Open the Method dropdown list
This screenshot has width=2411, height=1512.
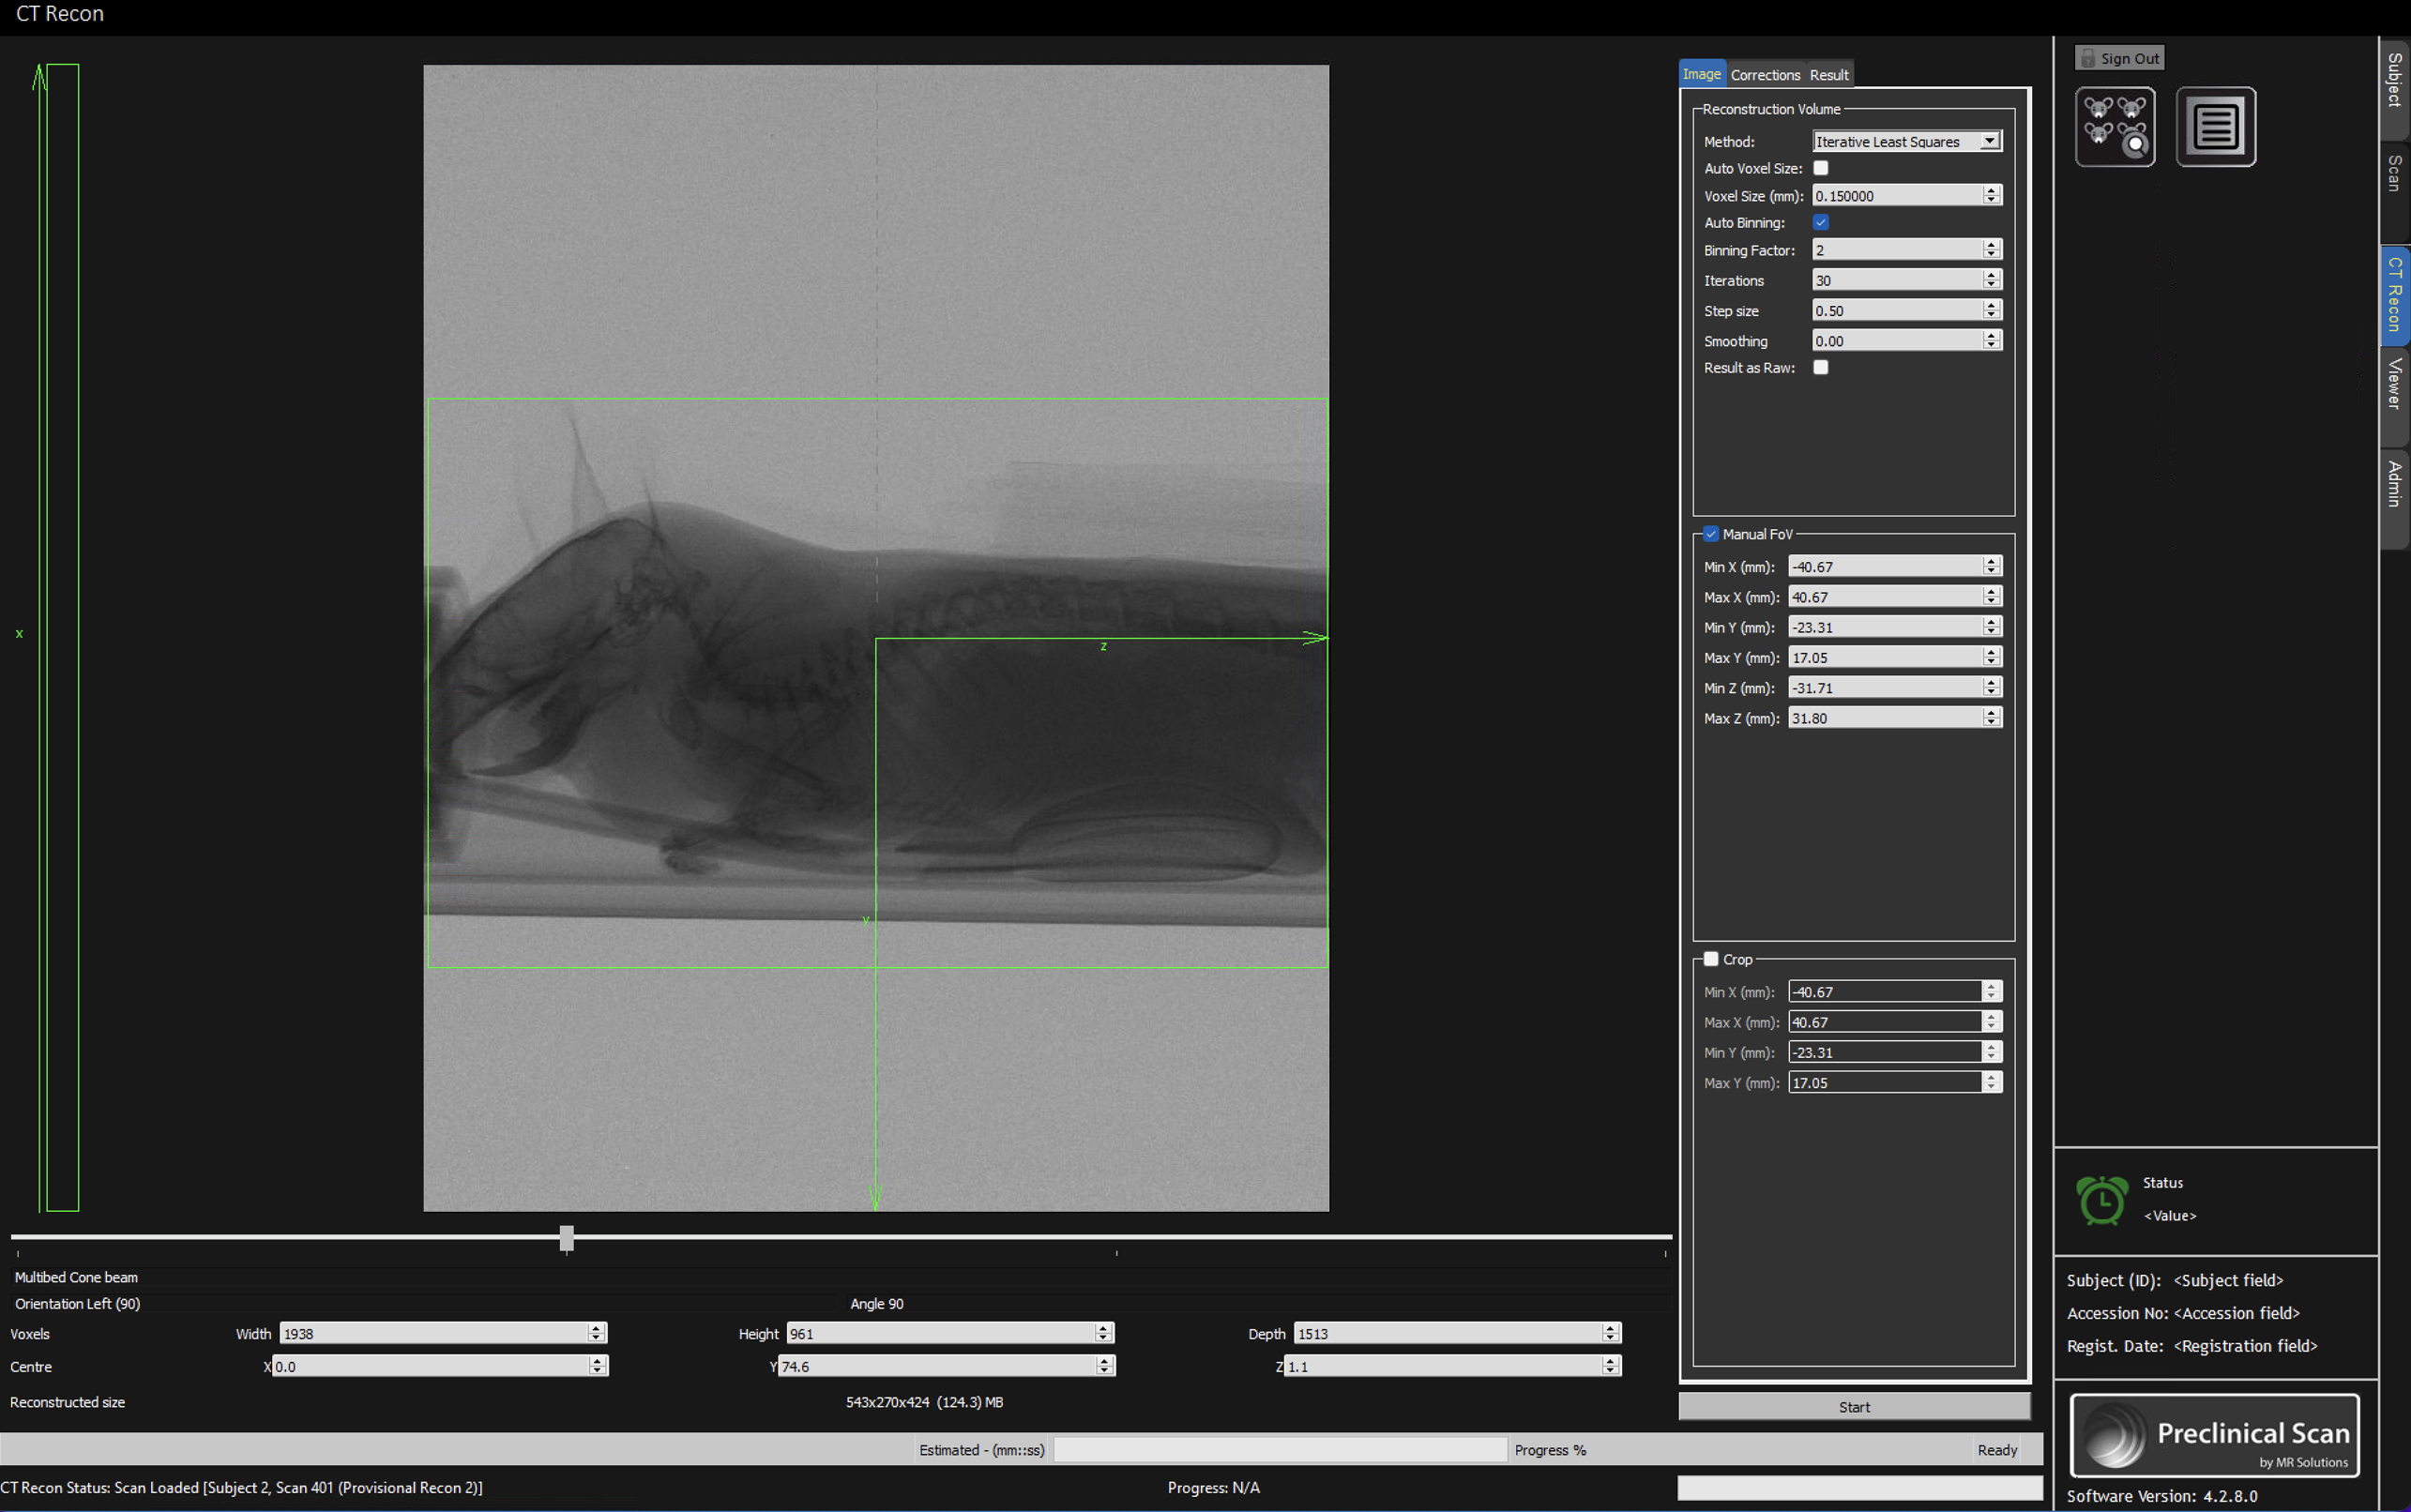click(1990, 141)
